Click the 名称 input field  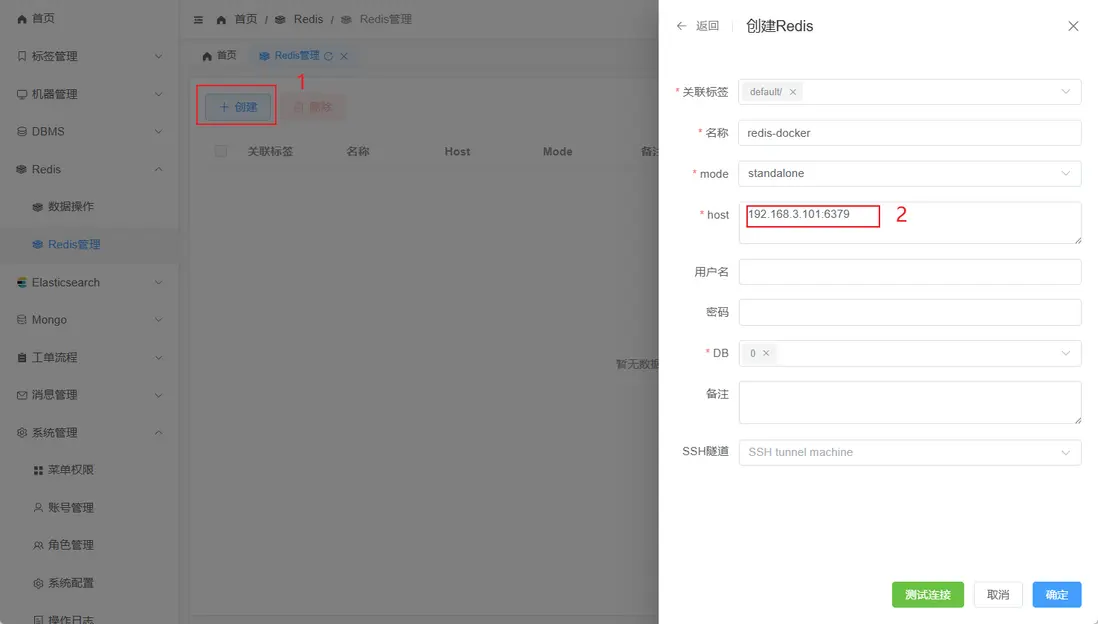[910, 133]
